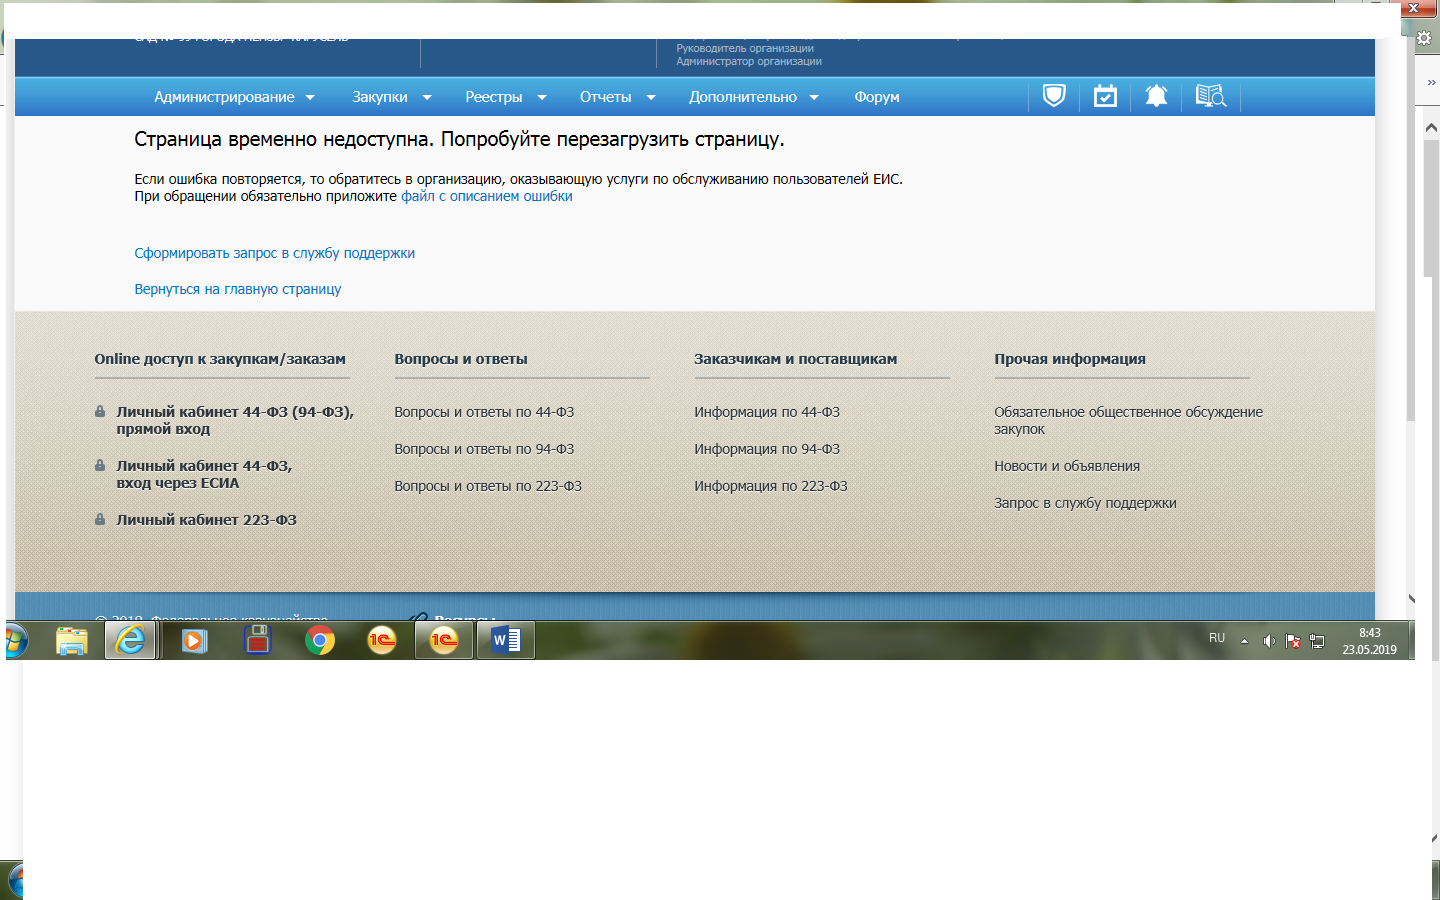Click the volume speaker icon in system tray
Image resolution: width=1440 pixels, height=900 pixels.
1268,641
